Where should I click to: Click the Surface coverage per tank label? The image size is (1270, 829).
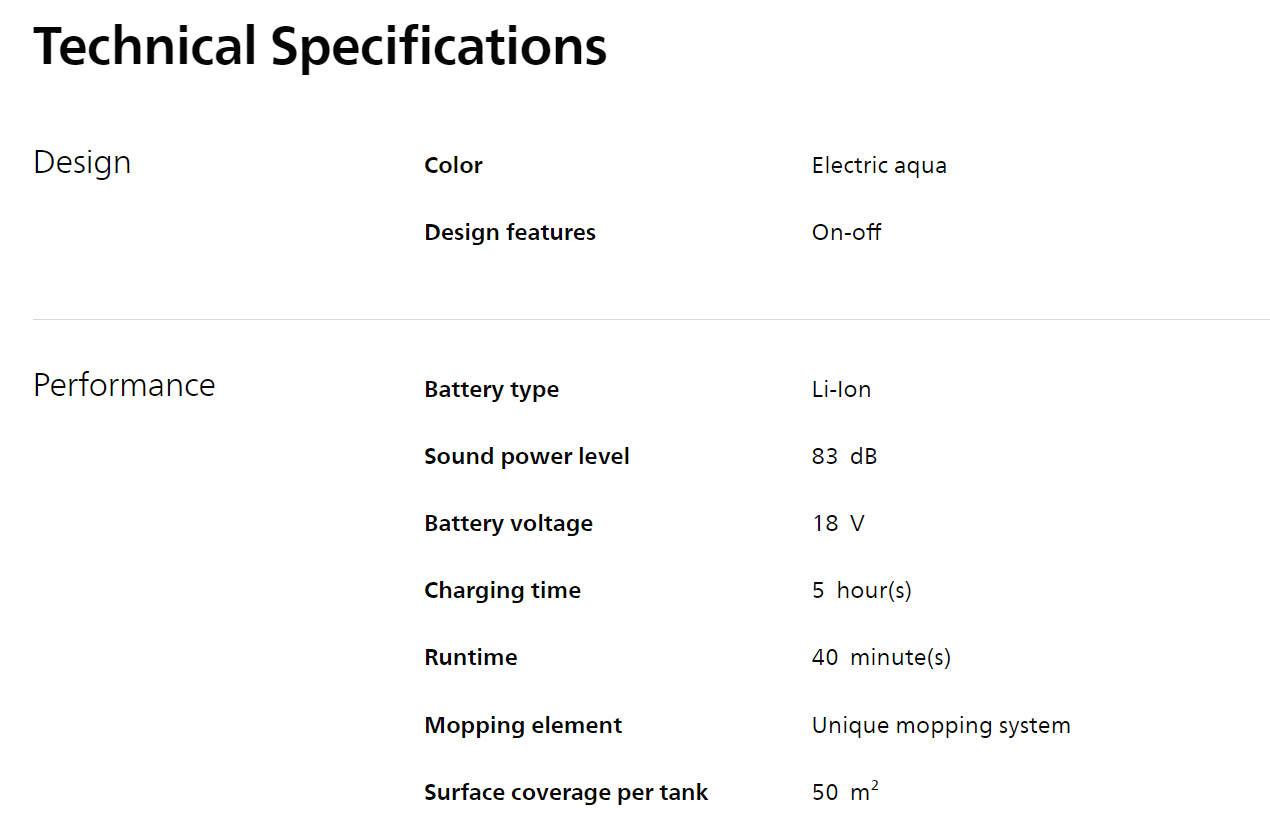click(x=566, y=792)
